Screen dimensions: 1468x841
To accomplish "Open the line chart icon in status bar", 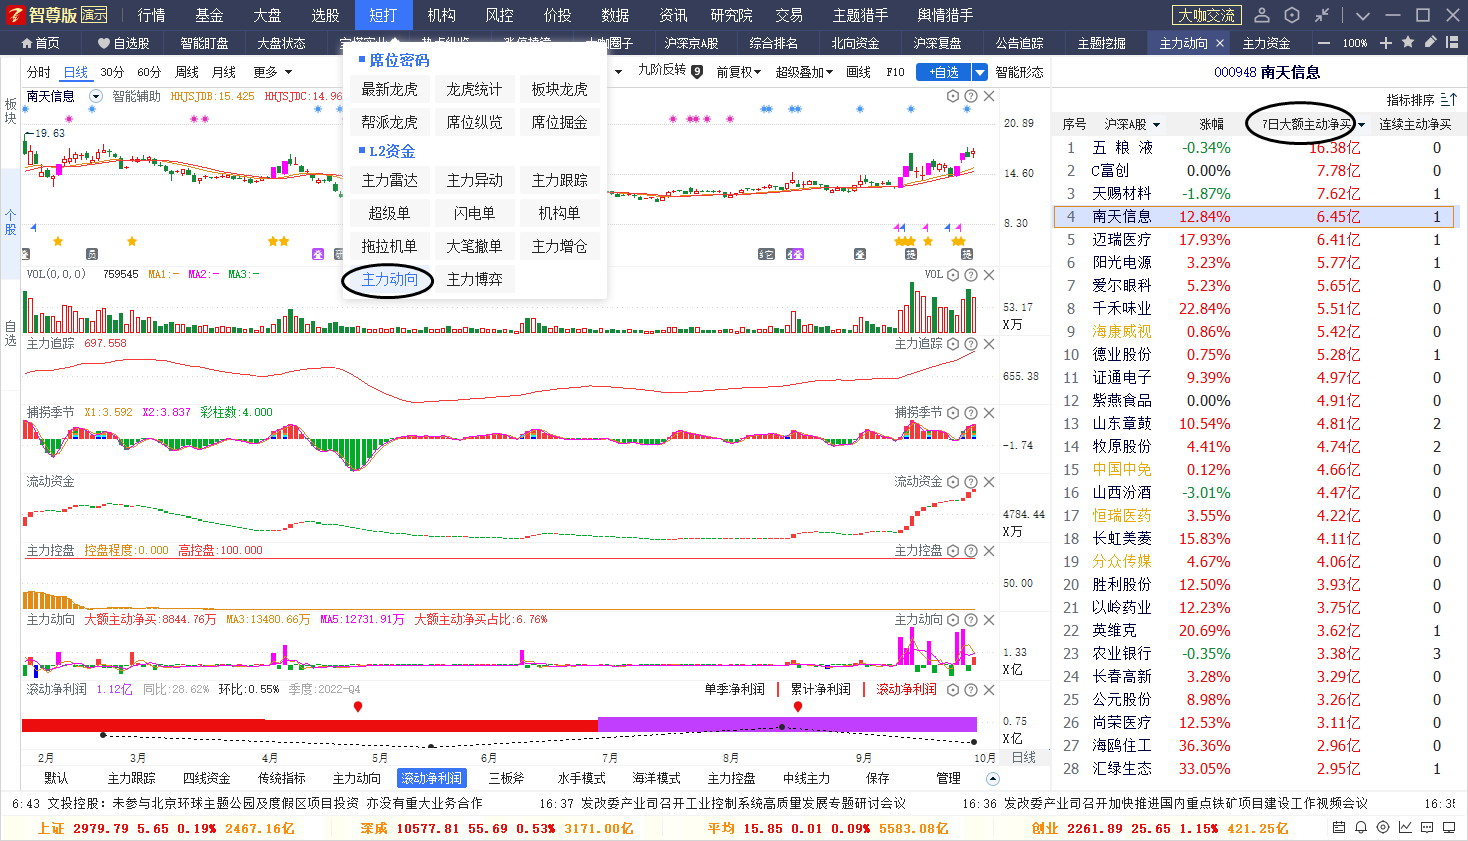I will tap(1405, 828).
